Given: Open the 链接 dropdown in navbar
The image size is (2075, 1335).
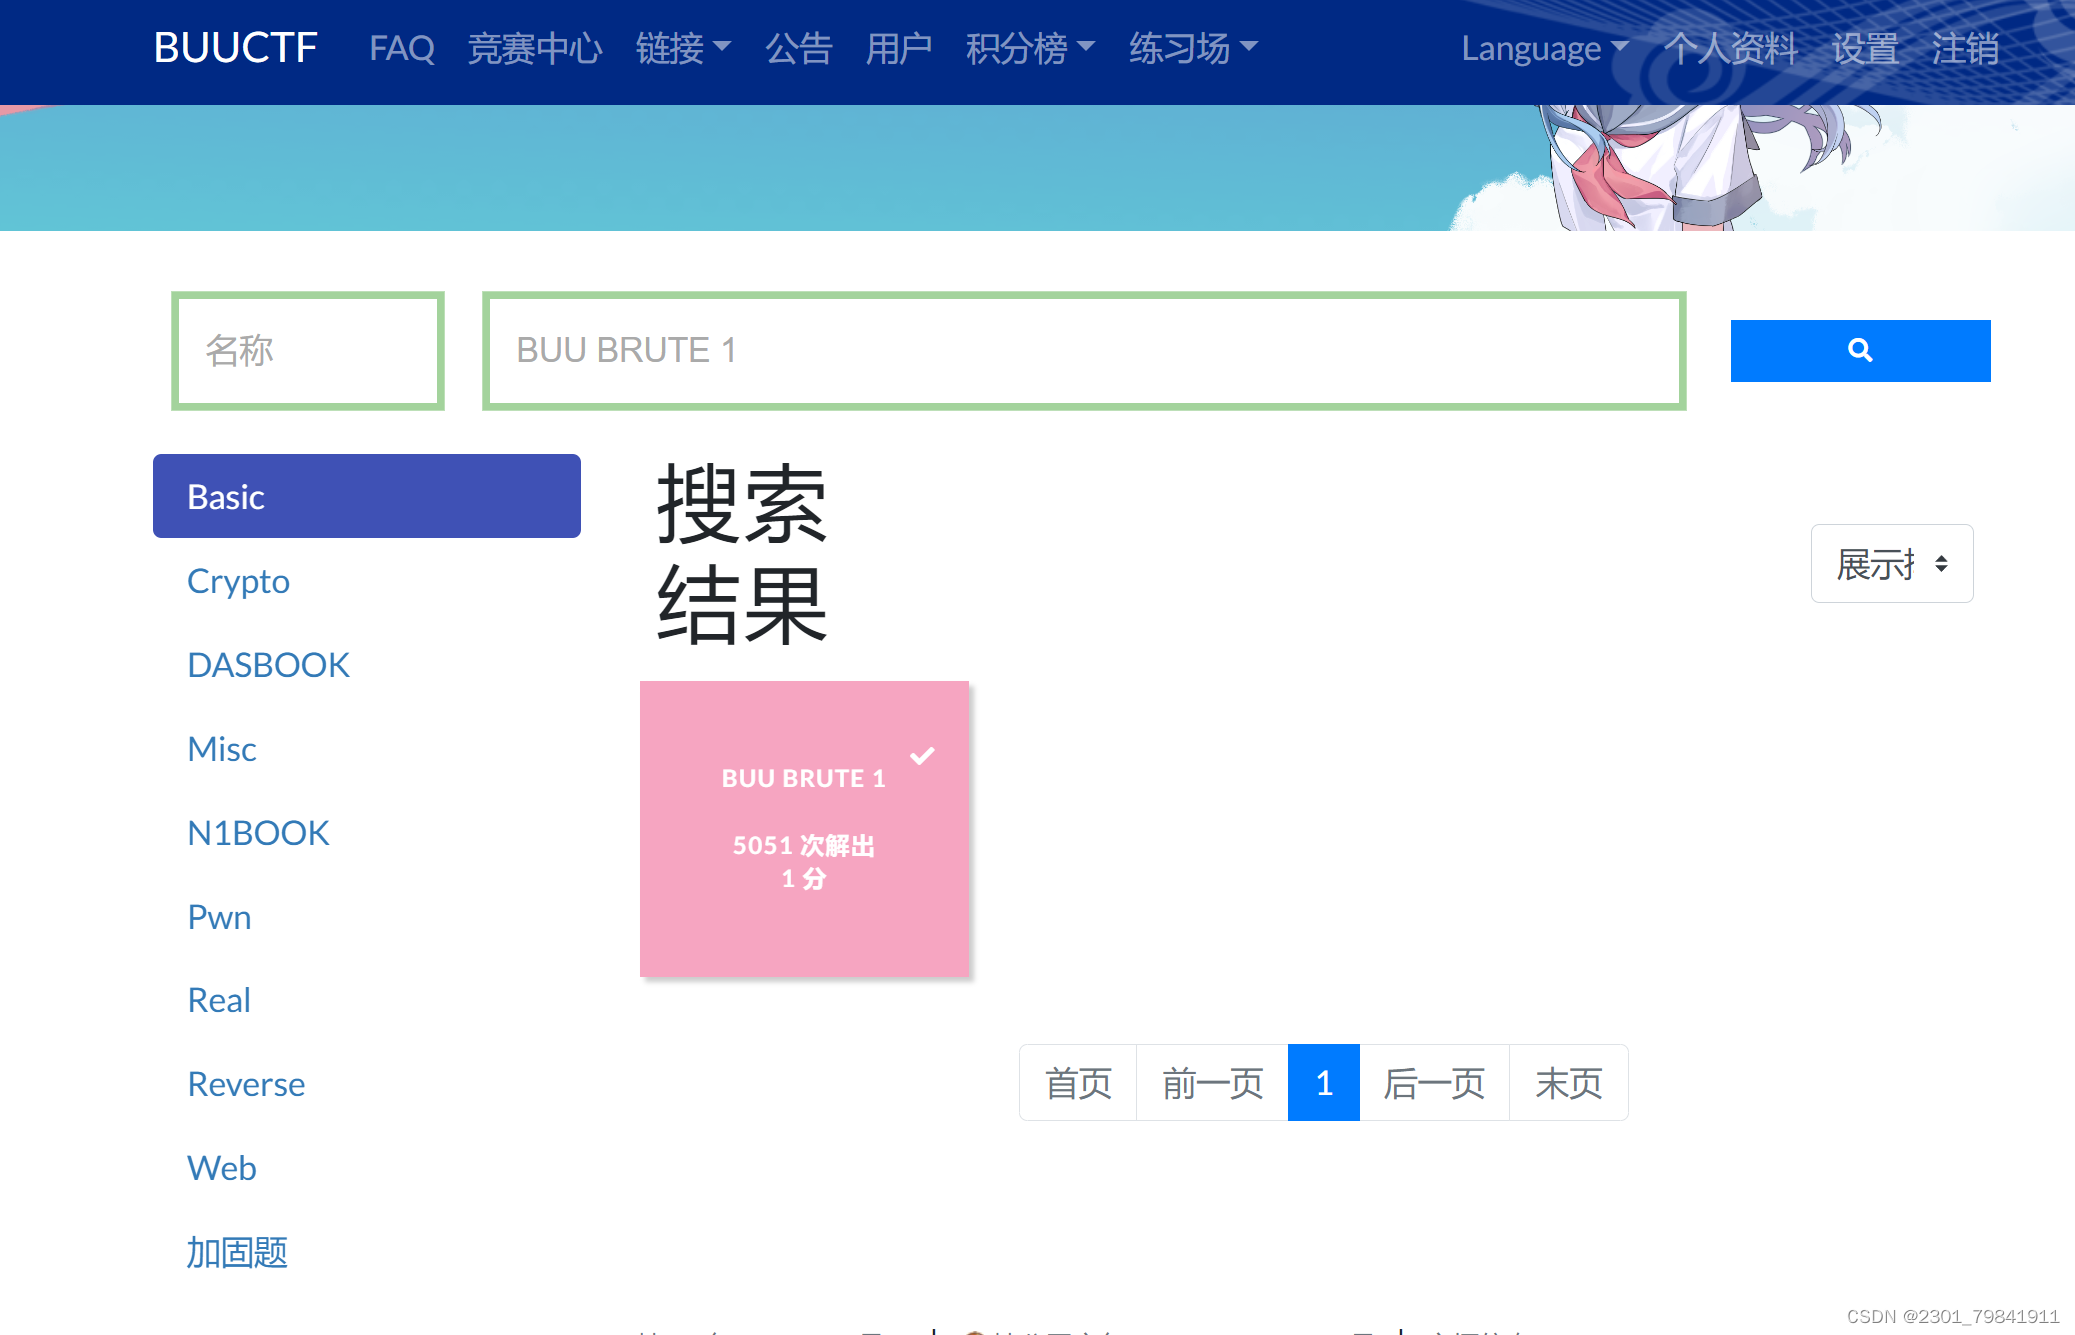Looking at the screenshot, I should pos(683,48).
